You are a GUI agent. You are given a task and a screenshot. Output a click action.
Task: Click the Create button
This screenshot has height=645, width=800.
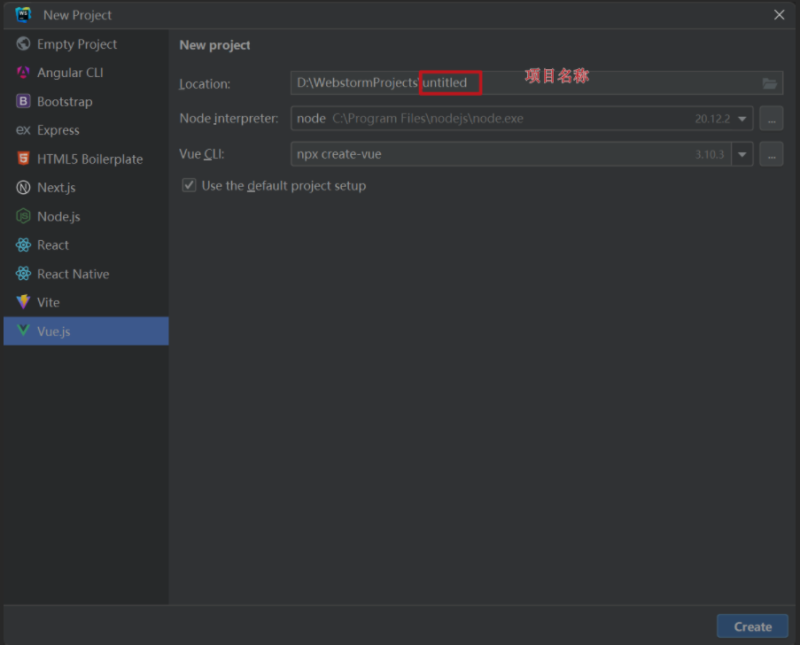752,627
